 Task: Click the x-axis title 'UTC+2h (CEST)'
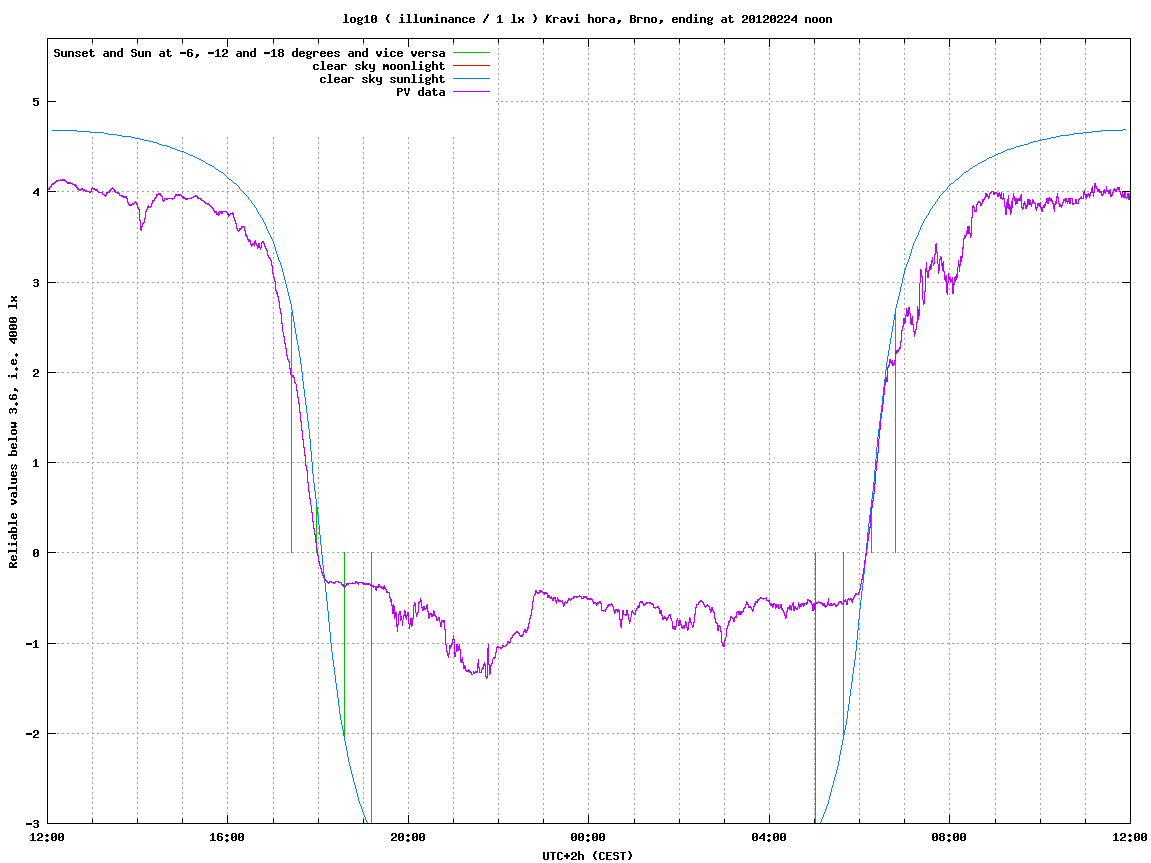point(587,856)
